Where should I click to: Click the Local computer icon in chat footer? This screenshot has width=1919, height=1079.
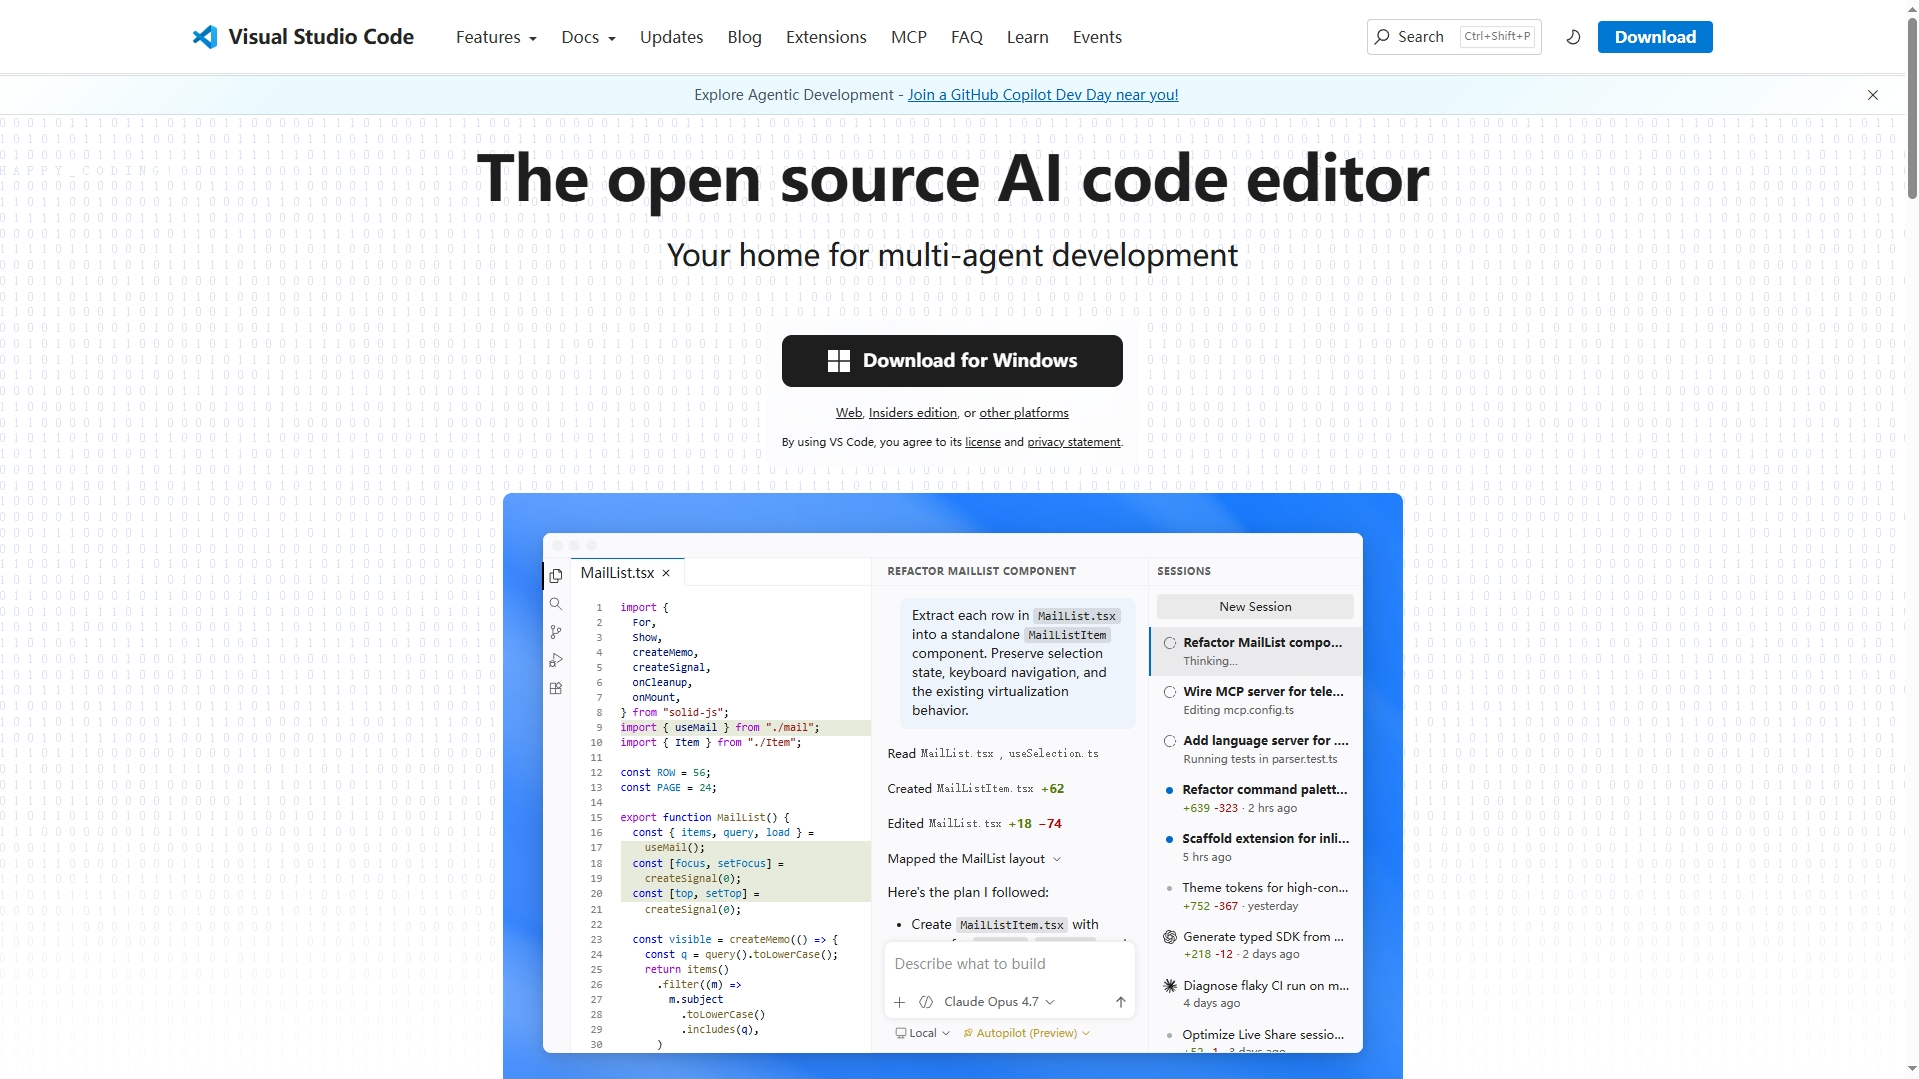click(900, 1033)
